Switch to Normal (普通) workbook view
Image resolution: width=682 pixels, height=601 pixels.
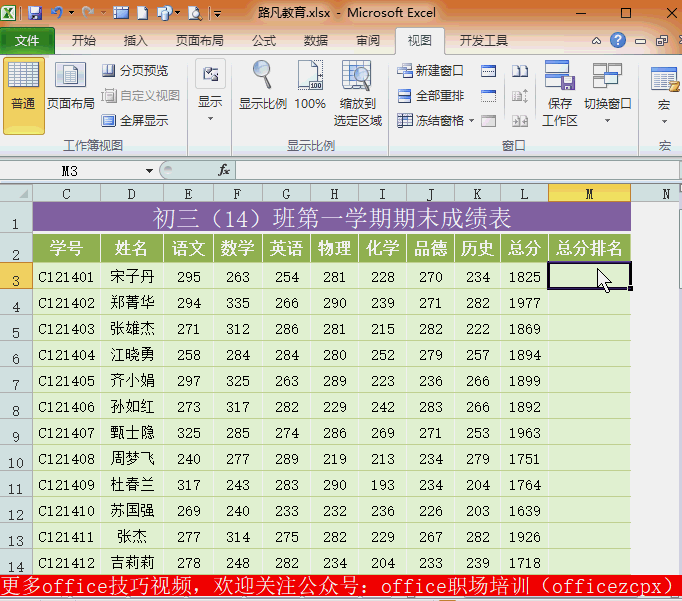tap(23, 87)
